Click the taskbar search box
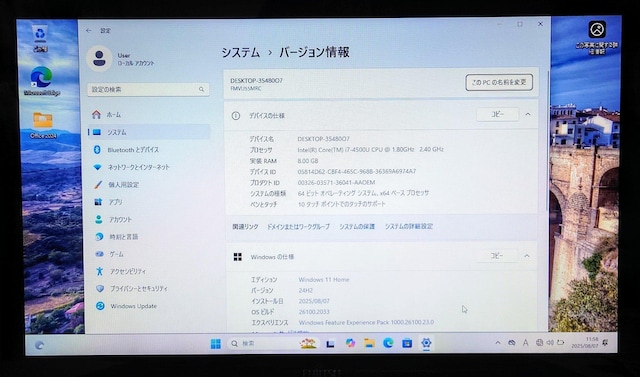The width and height of the screenshot is (640, 377). click(x=274, y=344)
